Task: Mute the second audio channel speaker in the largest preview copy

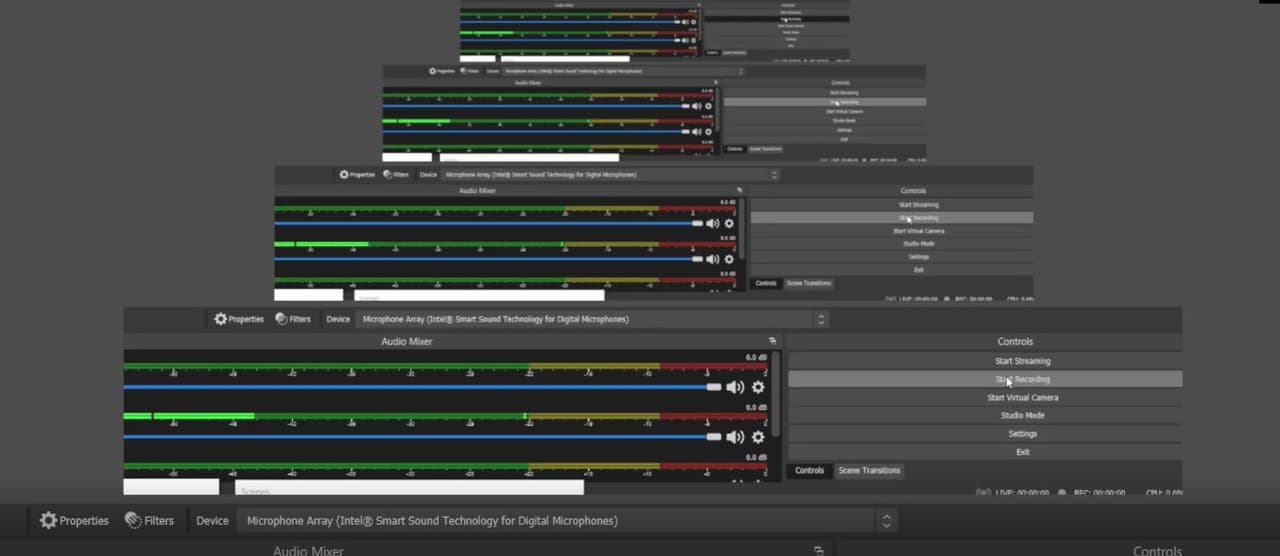Action: [x=735, y=437]
